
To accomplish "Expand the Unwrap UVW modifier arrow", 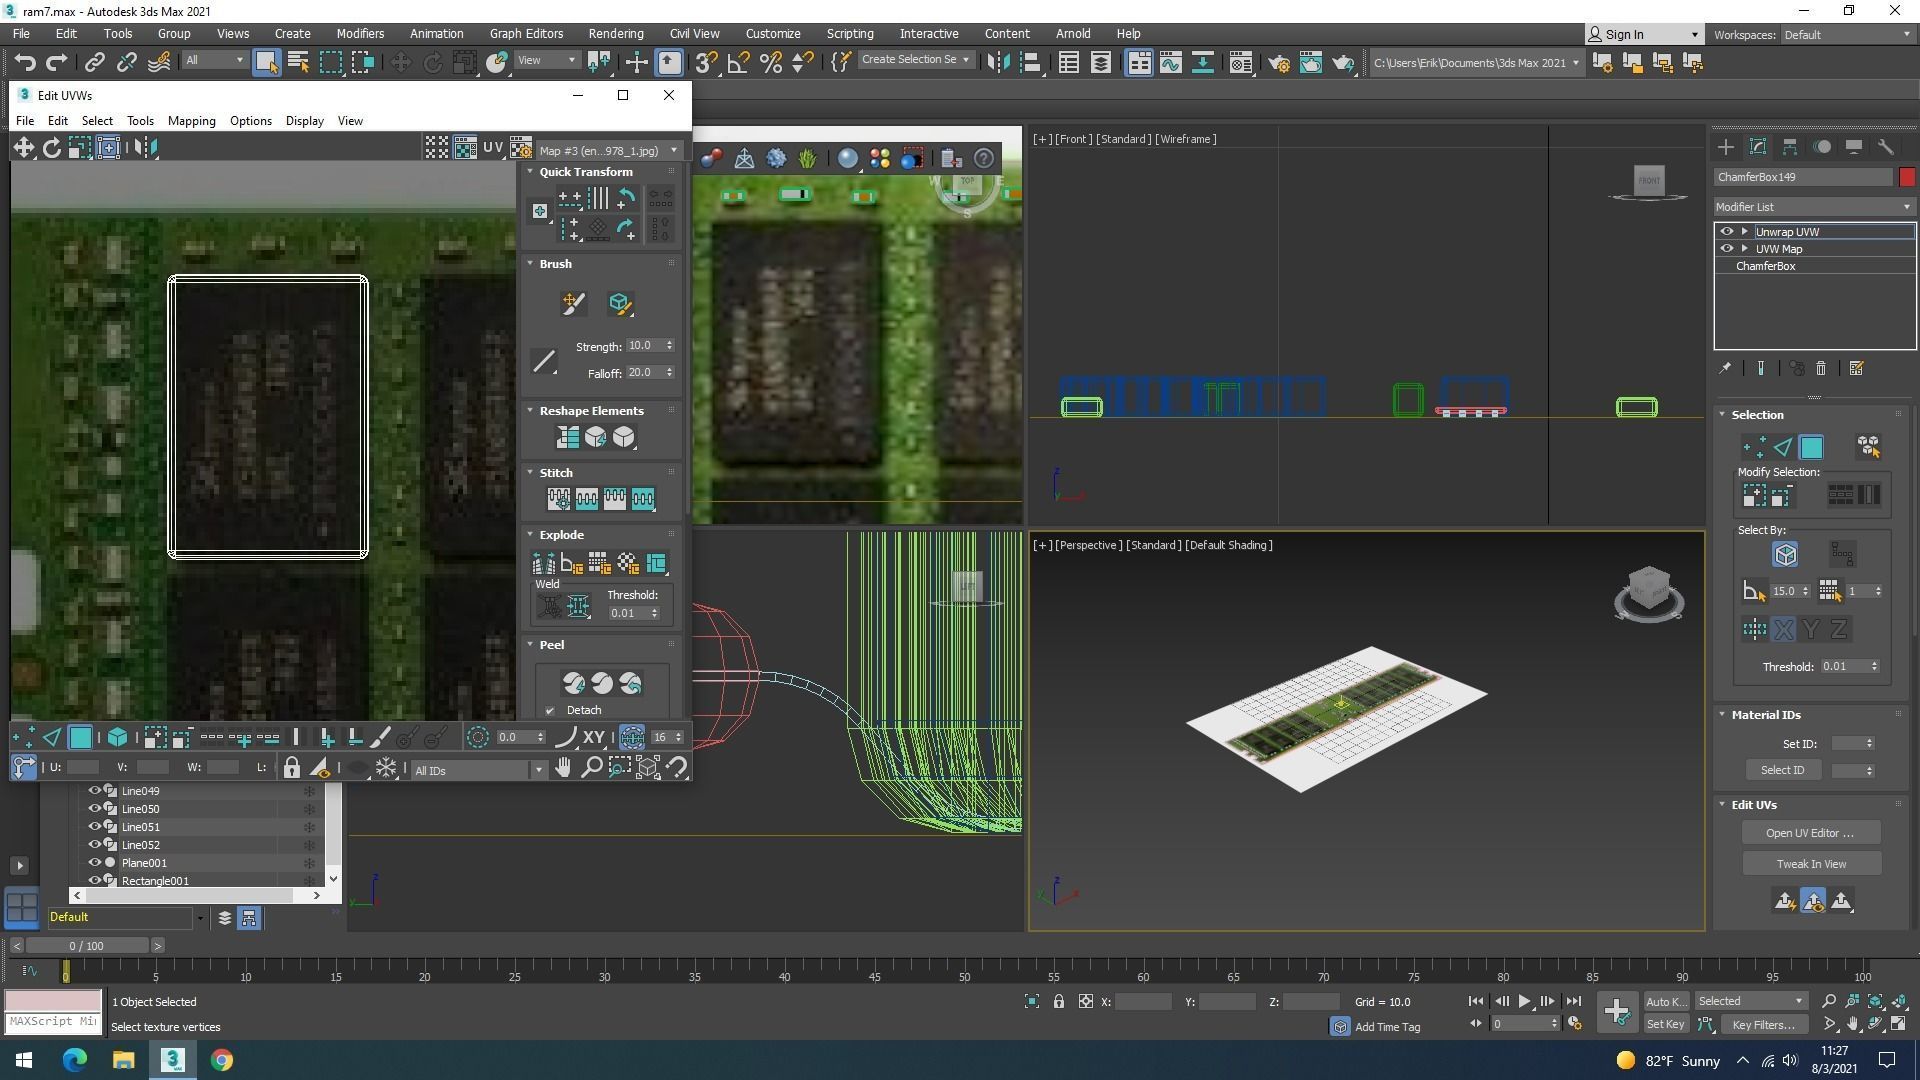I will point(1745,231).
